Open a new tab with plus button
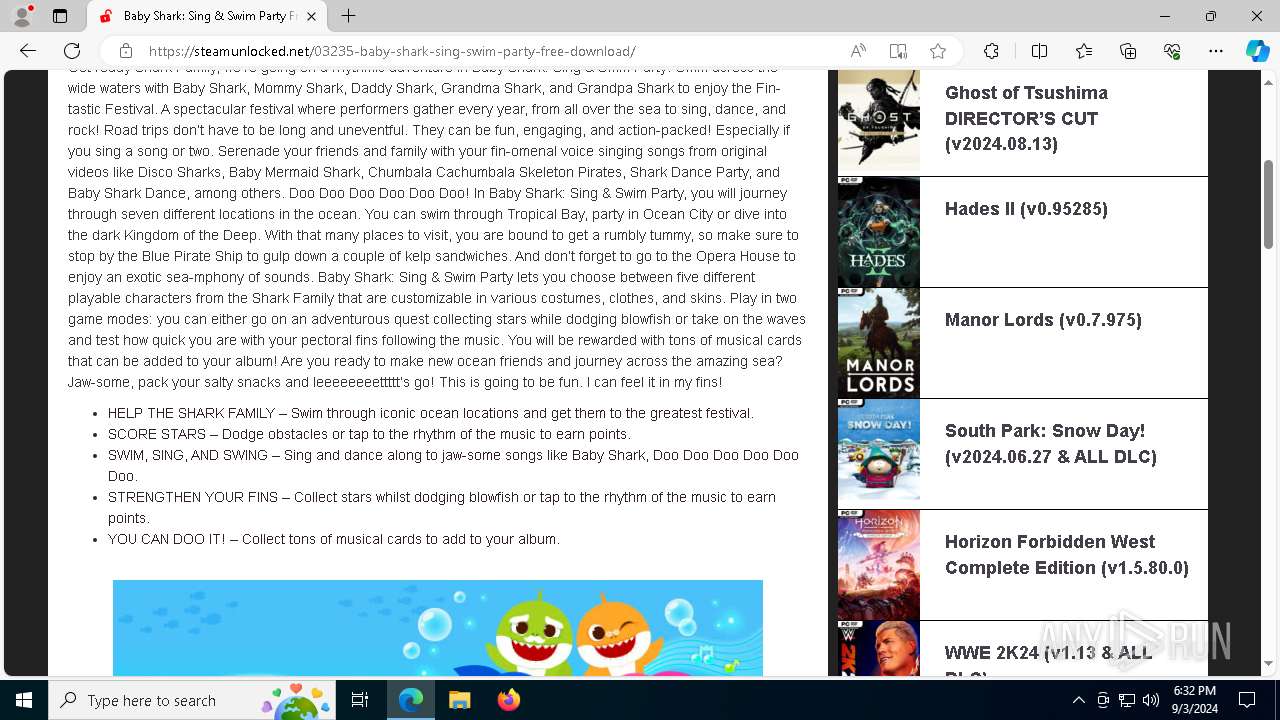1280x720 pixels. point(348,16)
